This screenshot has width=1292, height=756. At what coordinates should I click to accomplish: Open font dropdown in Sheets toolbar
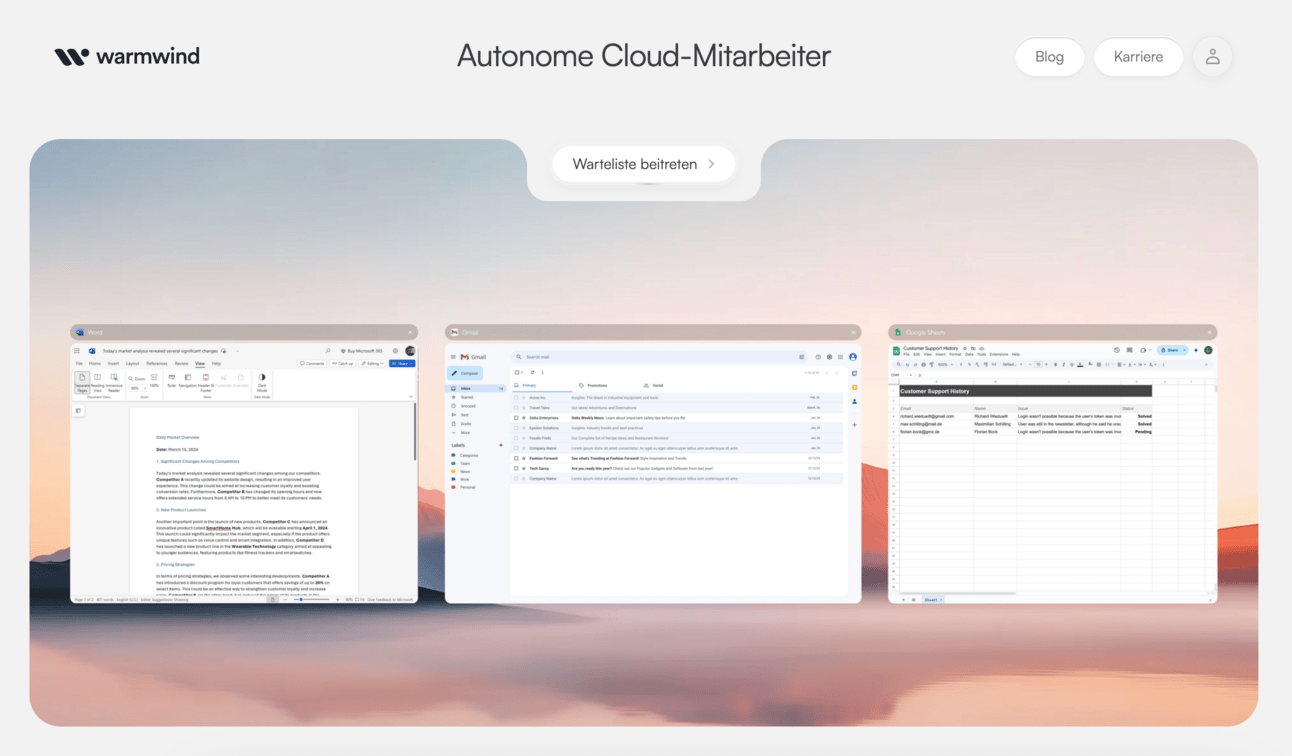[x=1011, y=364]
